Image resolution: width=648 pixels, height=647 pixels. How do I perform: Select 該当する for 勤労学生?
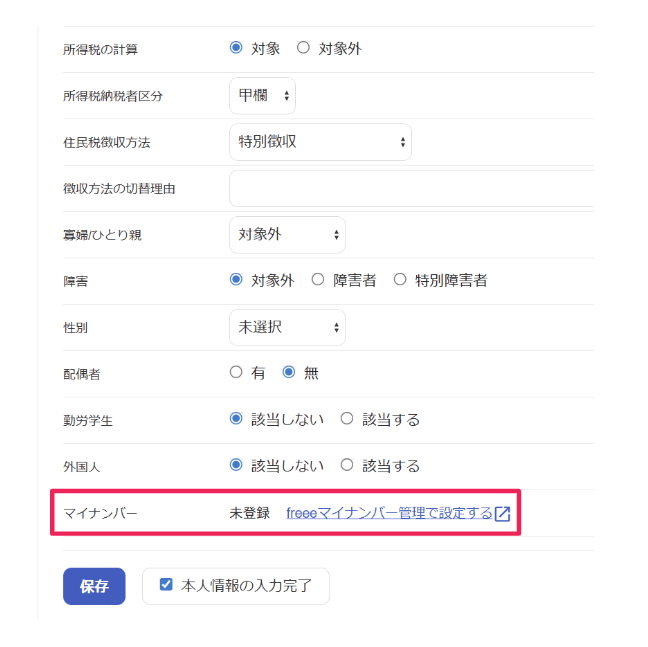tap(347, 419)
